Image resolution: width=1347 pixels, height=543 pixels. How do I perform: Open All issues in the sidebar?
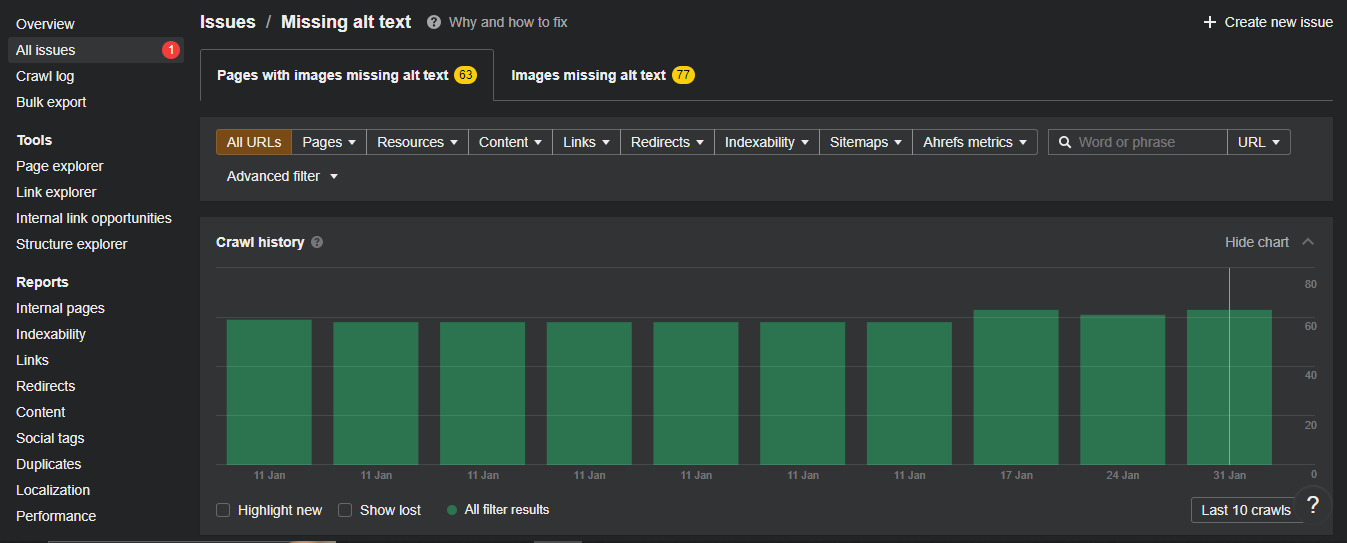pyautogui.click(x=96, y=50)
